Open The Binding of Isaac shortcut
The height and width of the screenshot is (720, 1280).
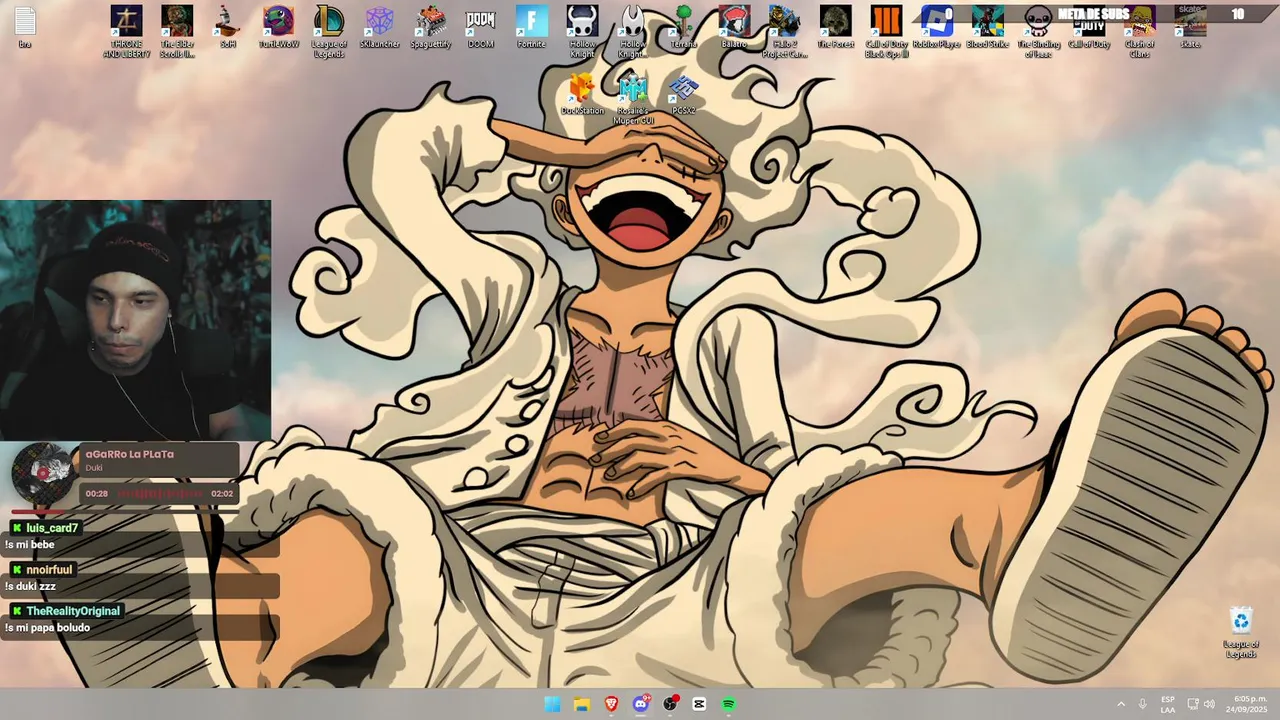(x=1038, y=30)
